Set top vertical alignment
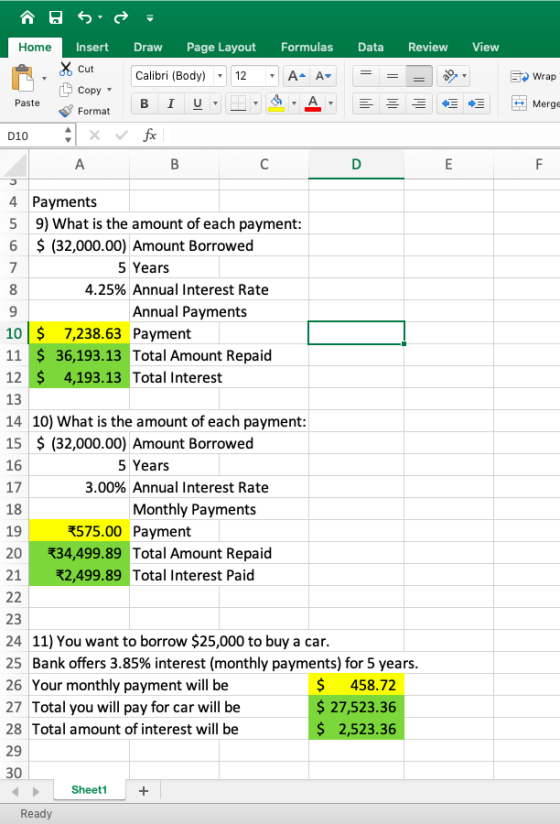Image resolution: width=560 pixels, height=824 pixels. pos(366,76)
